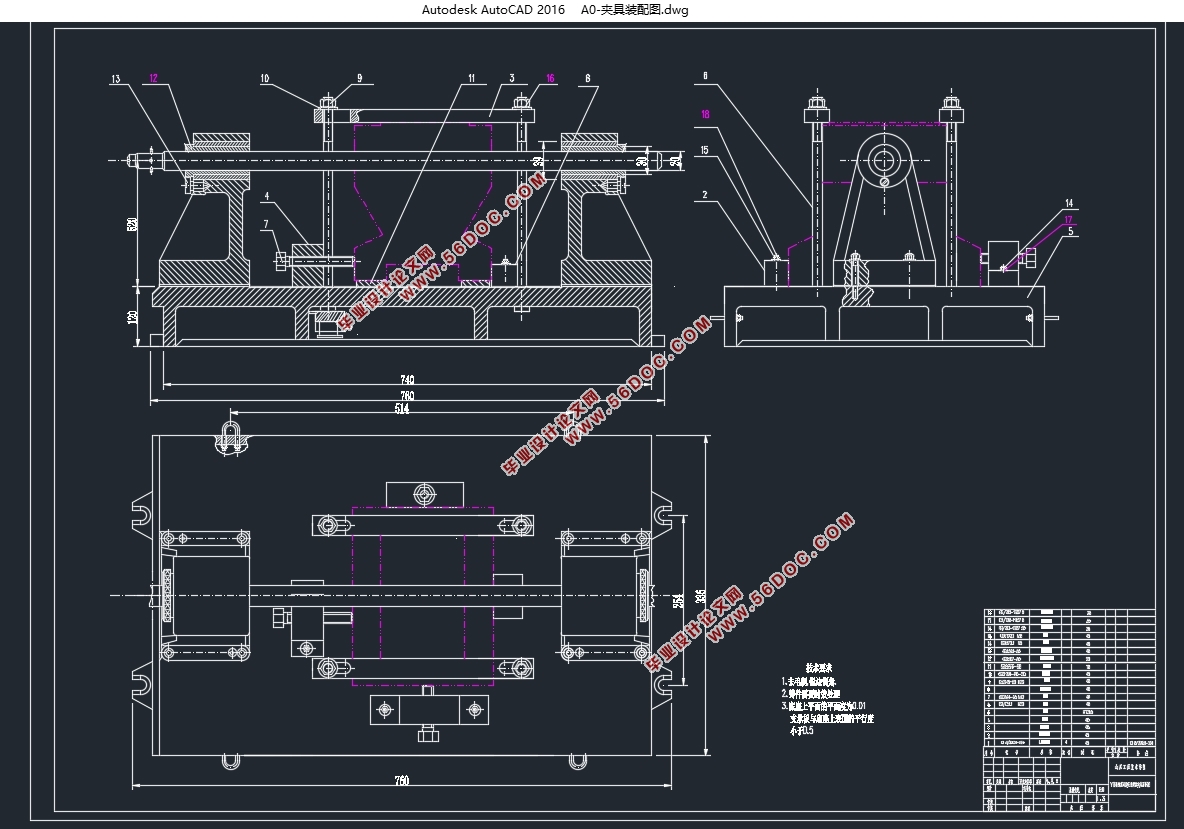Click the 254 width dimension
Screen dimensions: 1184x829
tap(678, 599)
